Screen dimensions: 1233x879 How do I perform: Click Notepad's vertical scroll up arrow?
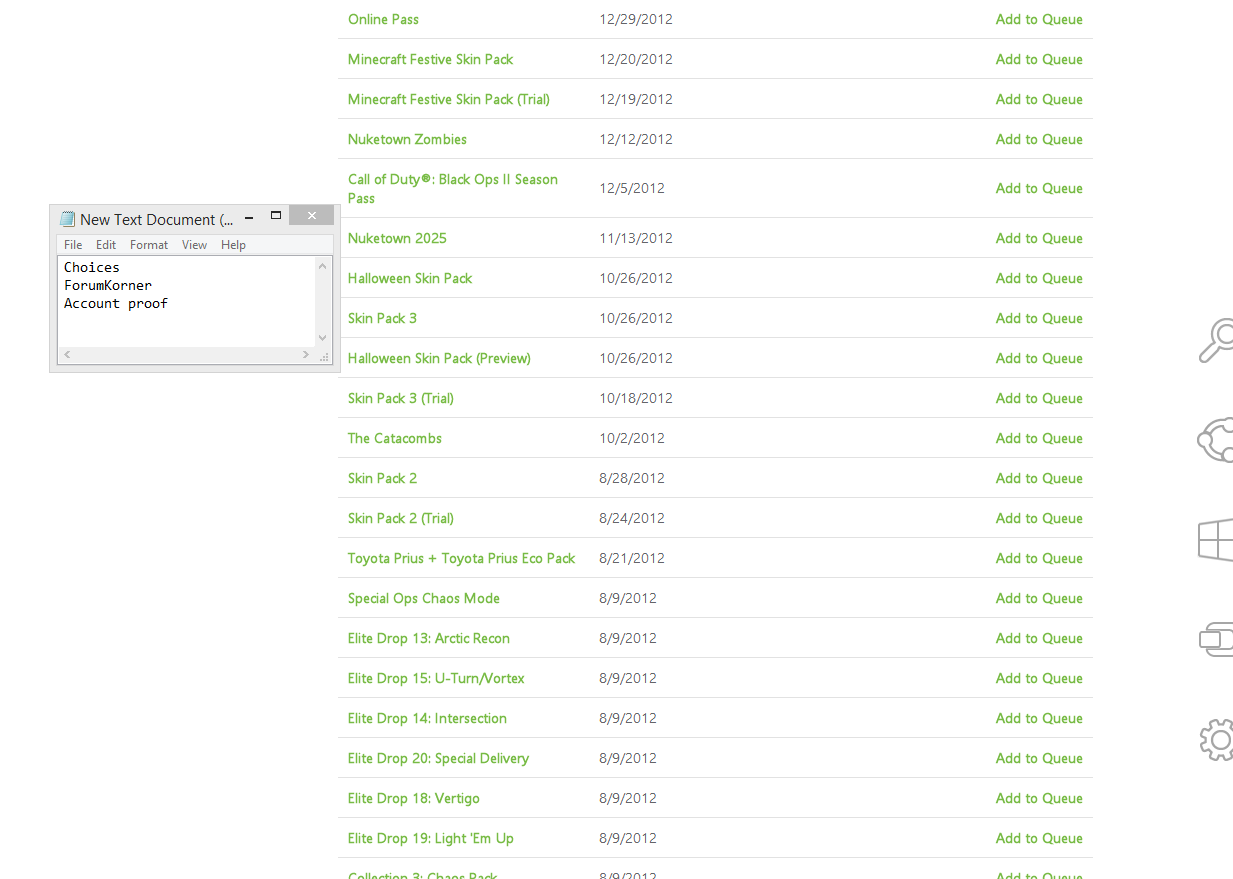[322, 266]
